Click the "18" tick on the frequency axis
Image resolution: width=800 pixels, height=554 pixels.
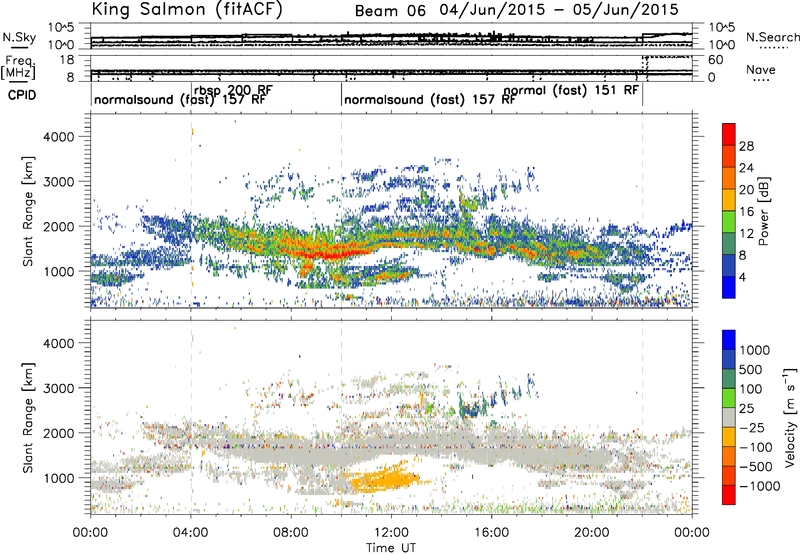click(x=67, y=60)
